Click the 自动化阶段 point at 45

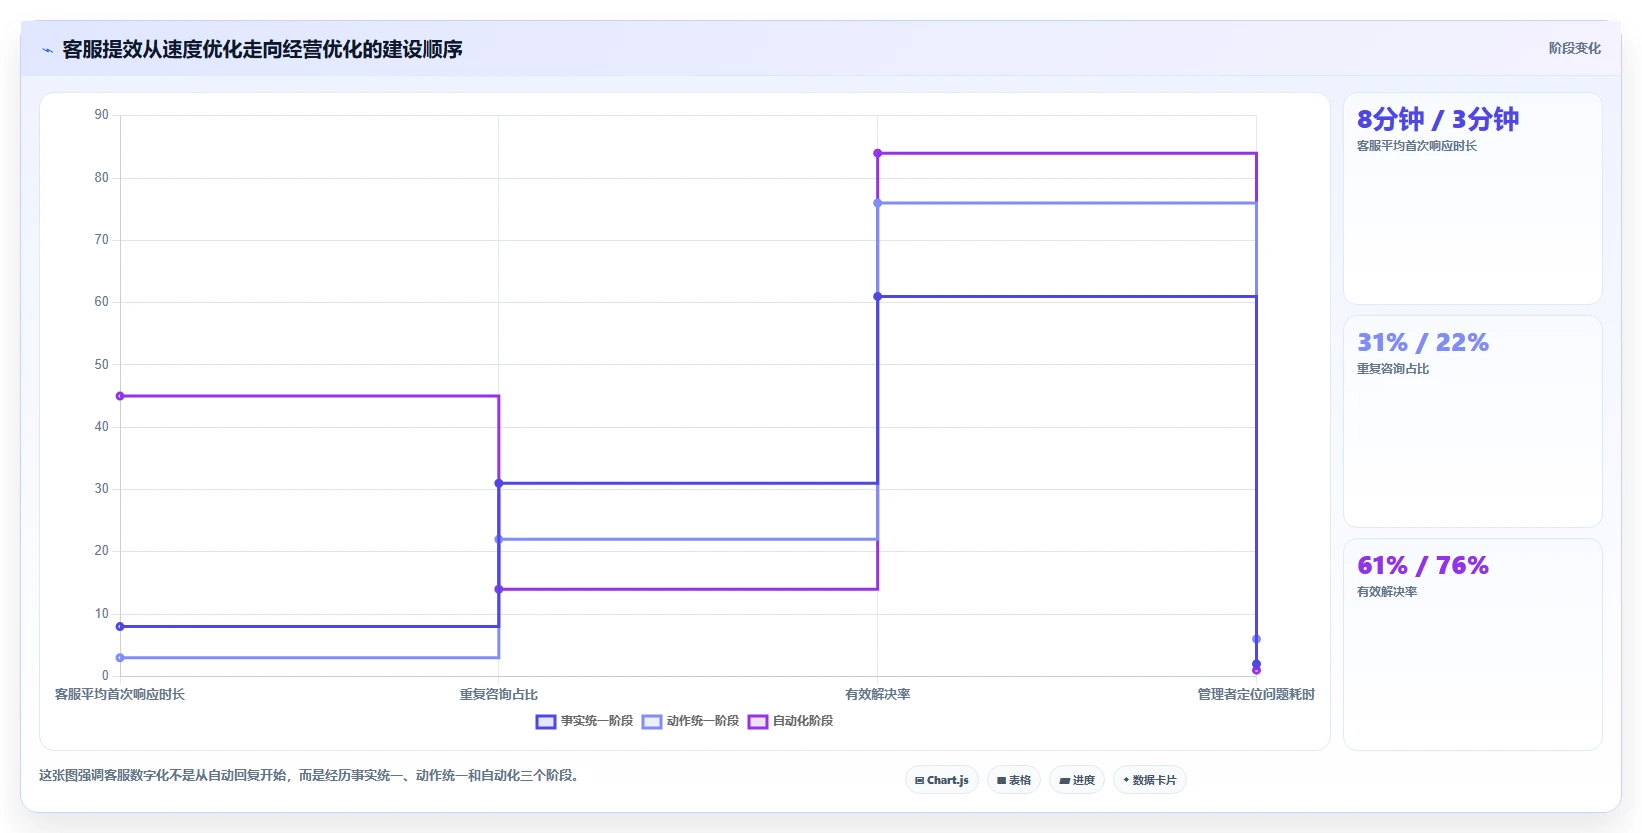(x=120, y=396)
